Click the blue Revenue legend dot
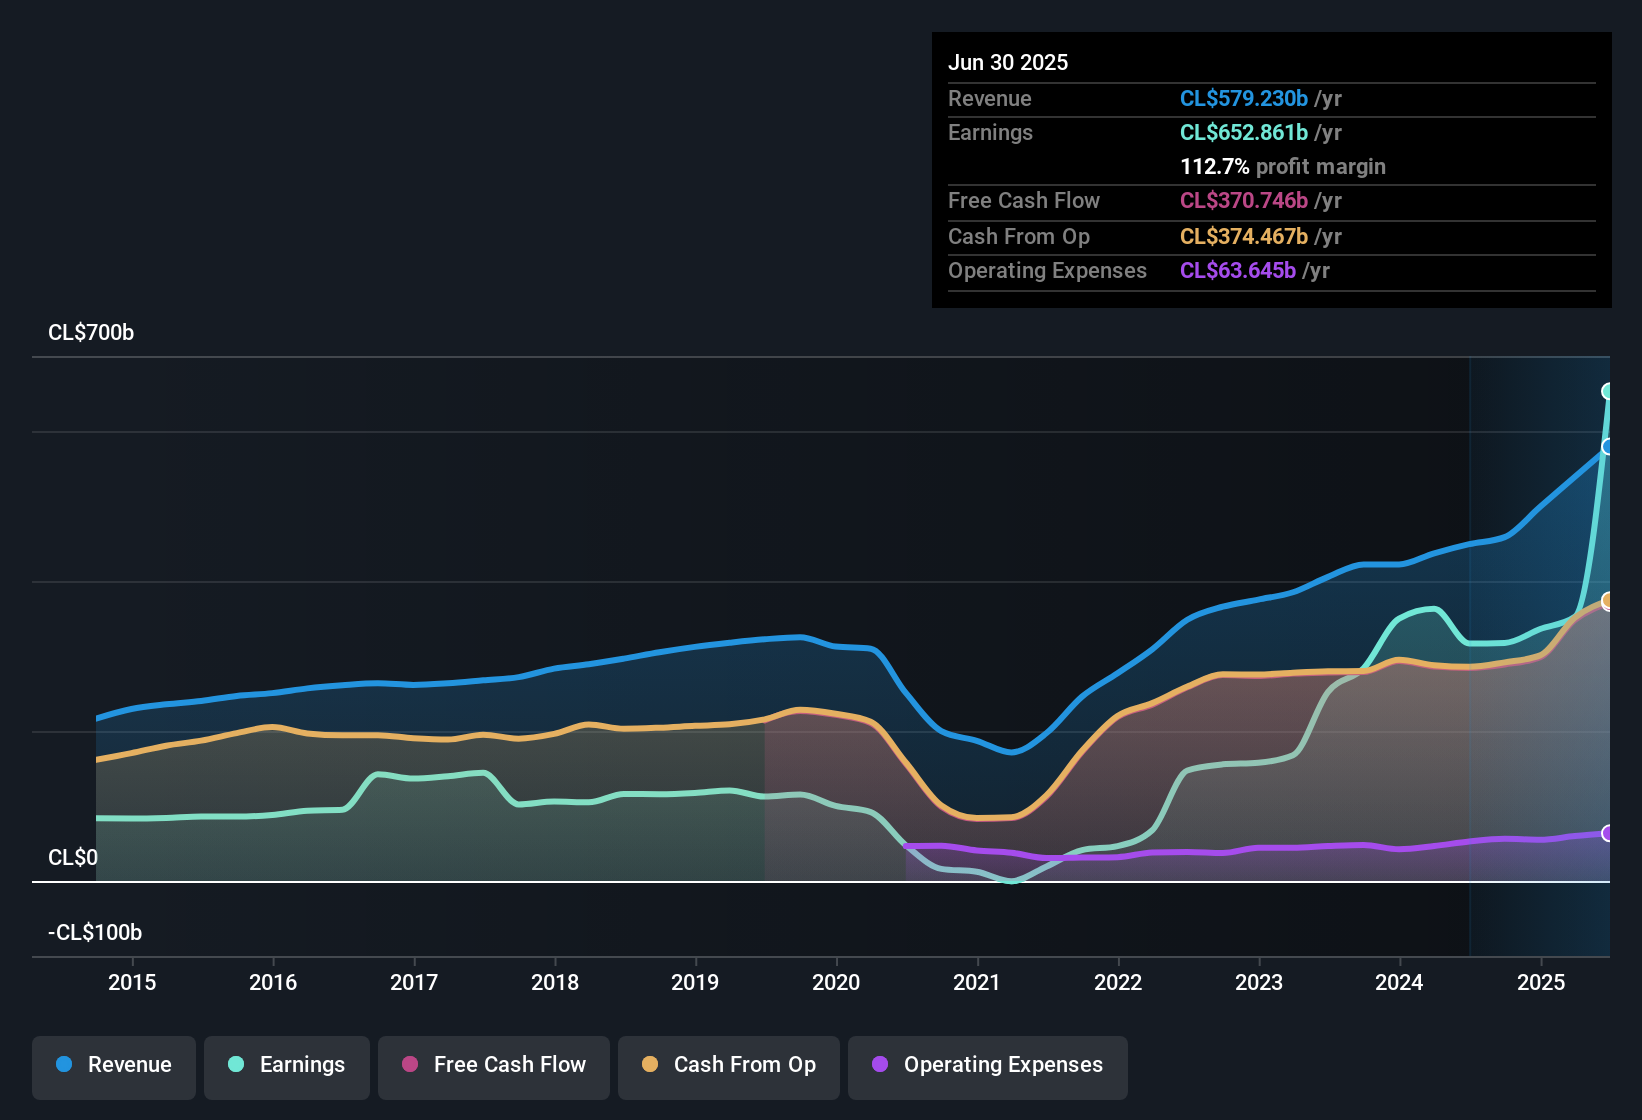The image size is (1642, 1120). (62, 1066)
